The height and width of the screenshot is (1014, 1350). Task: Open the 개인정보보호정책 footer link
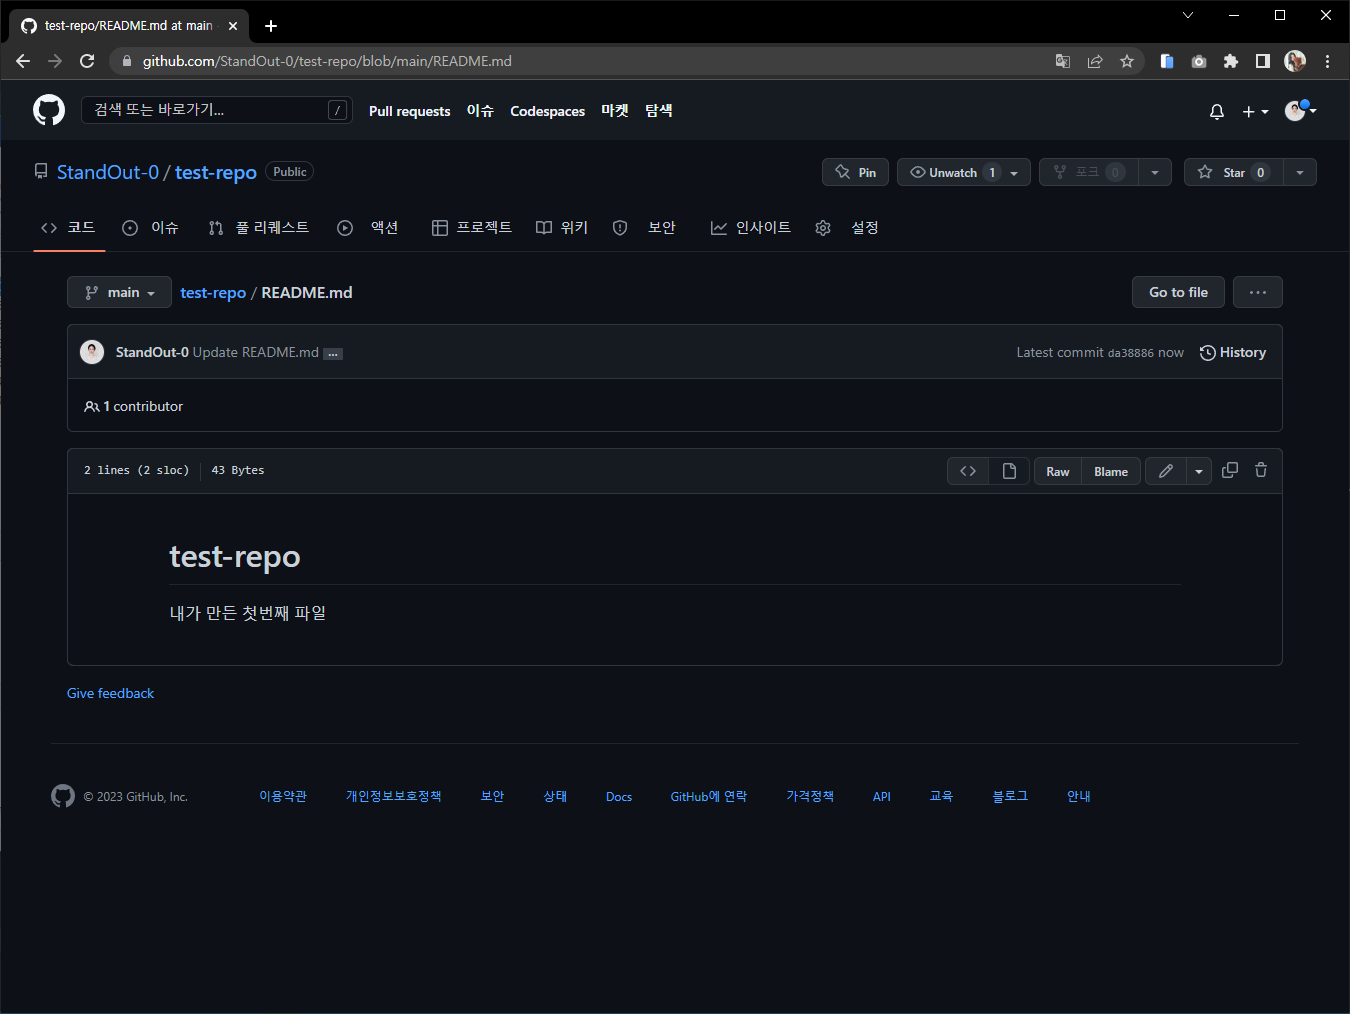[394, 796]
